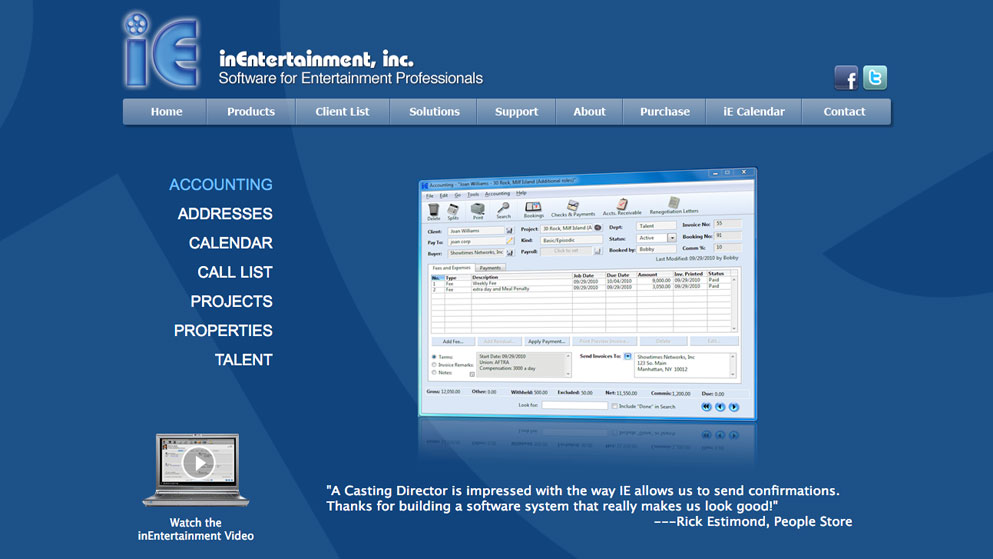The height and width of the screenshot is (559, 993).
Task: Click the Search magnifier toolbar icon
Action: [x=503, y=210]
